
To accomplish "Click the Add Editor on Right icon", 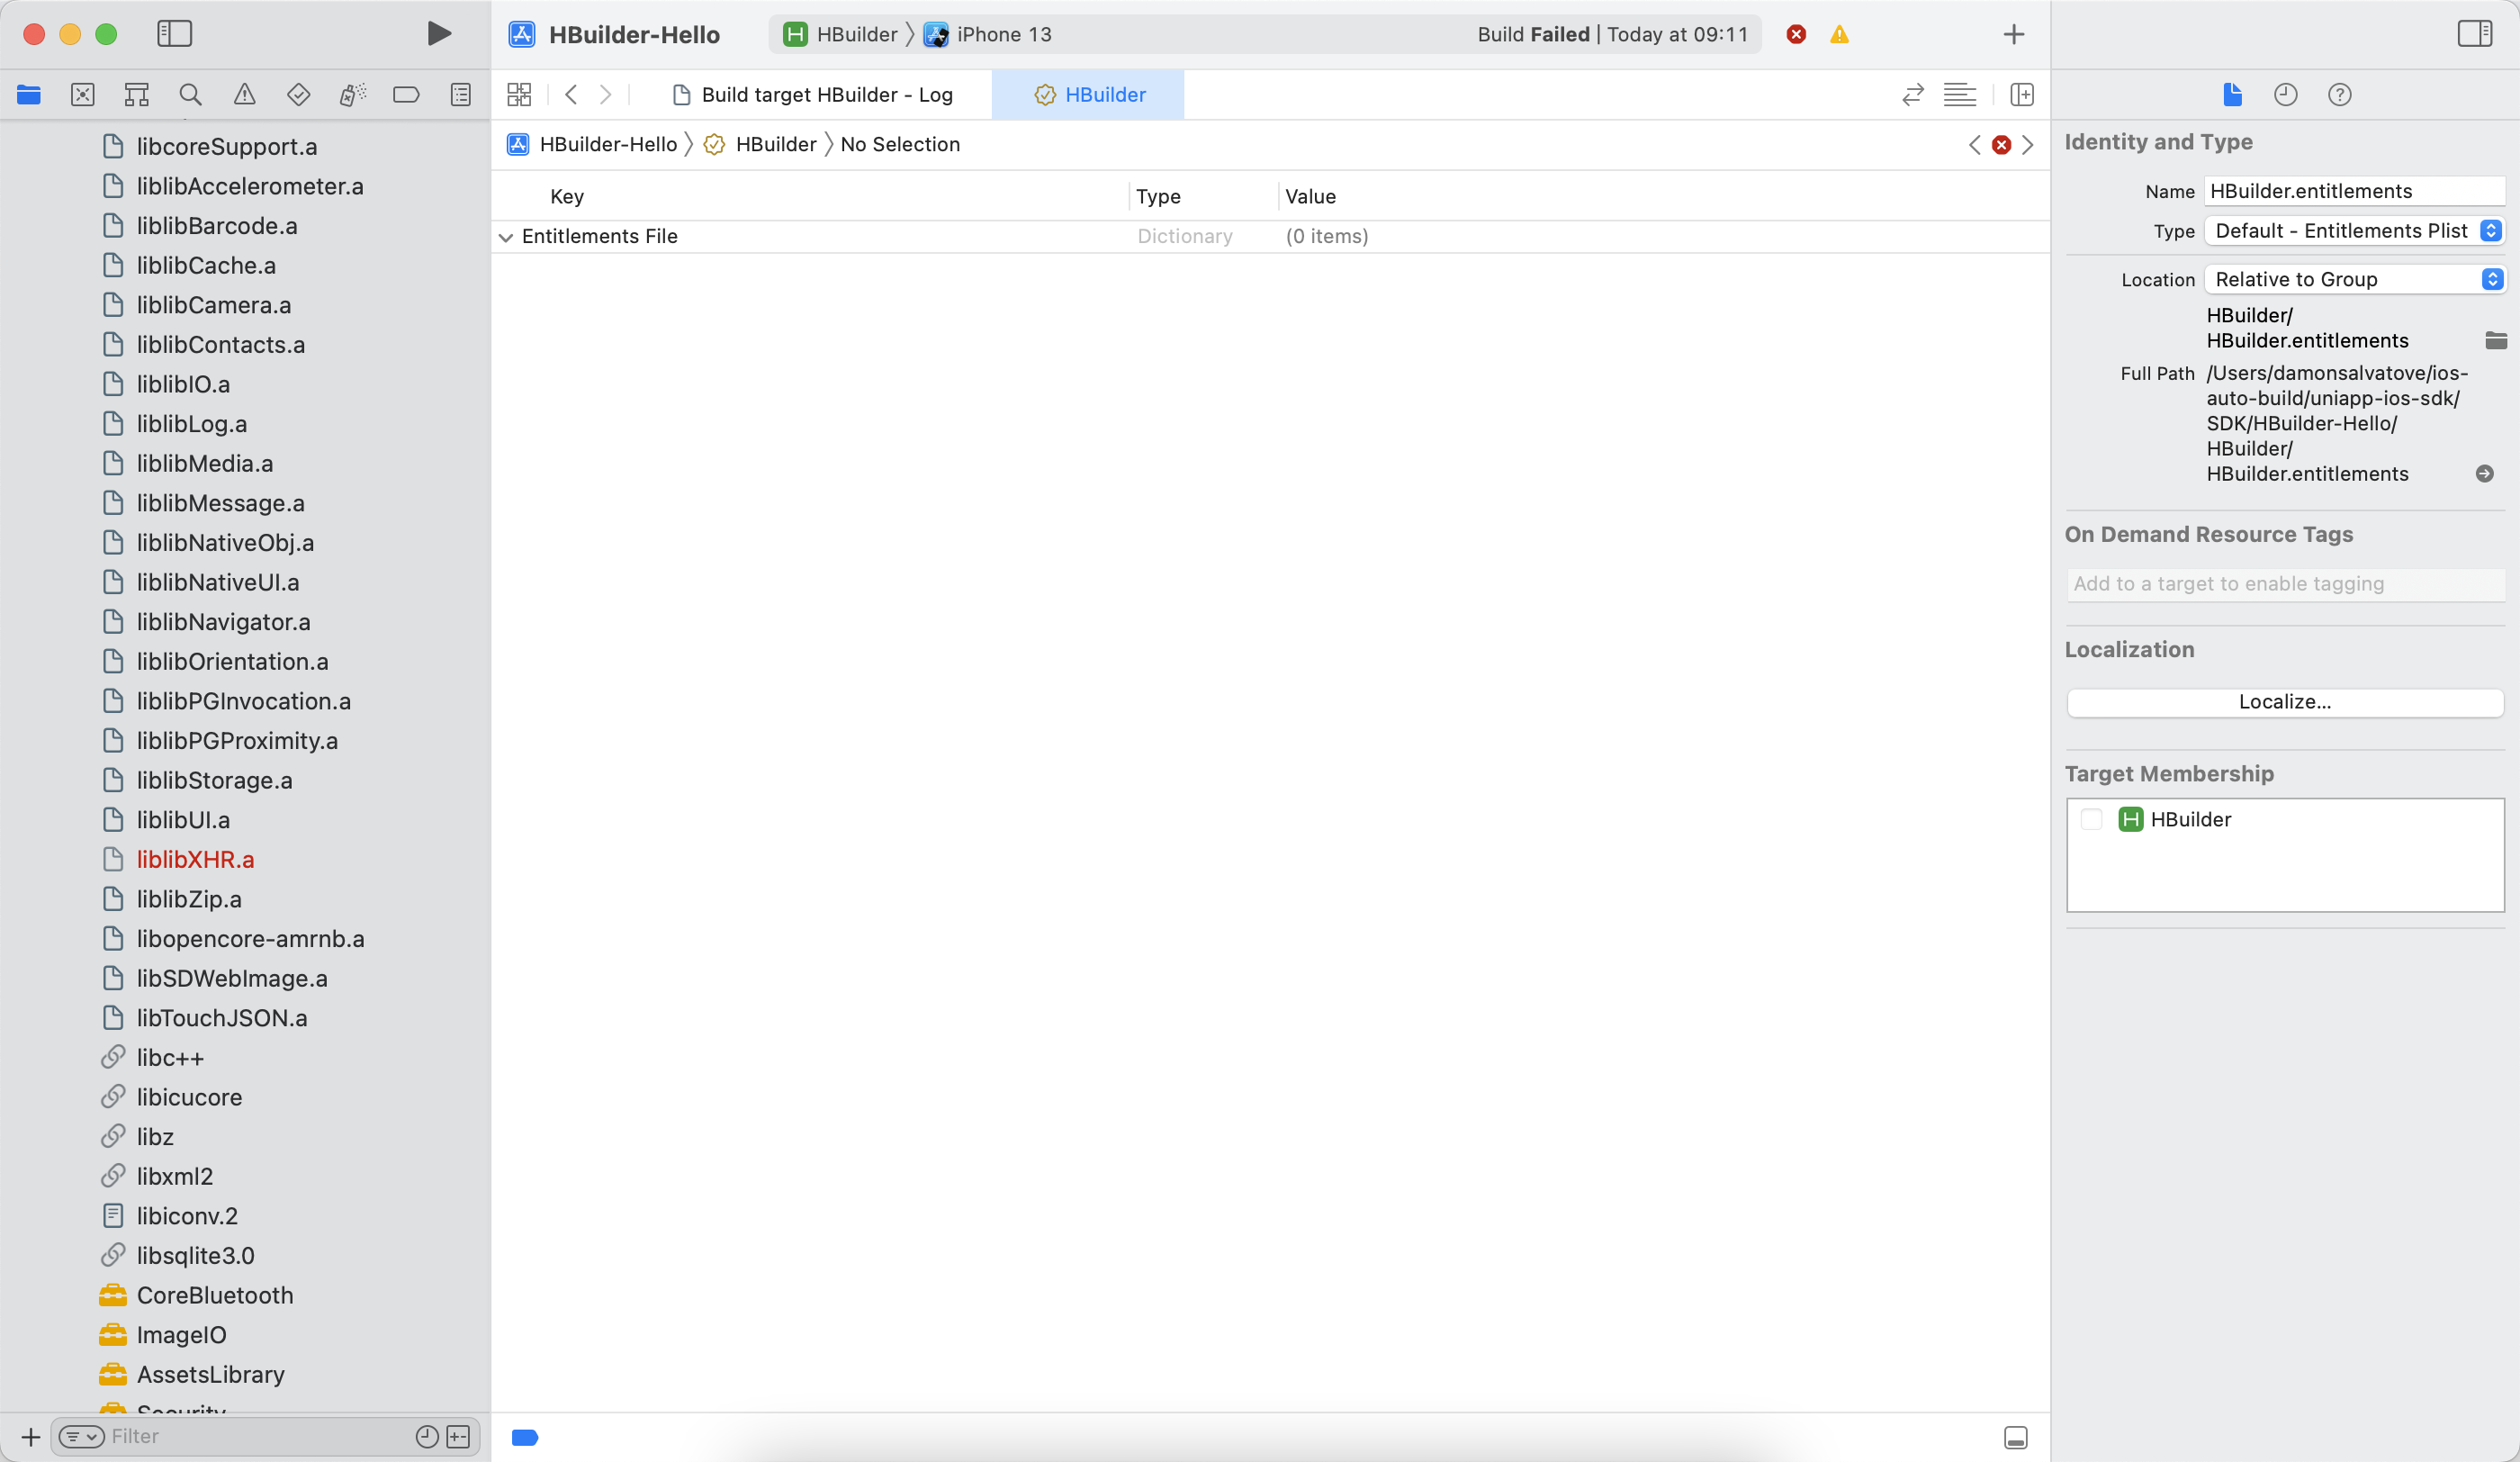I will click(x=2022, y=95).
